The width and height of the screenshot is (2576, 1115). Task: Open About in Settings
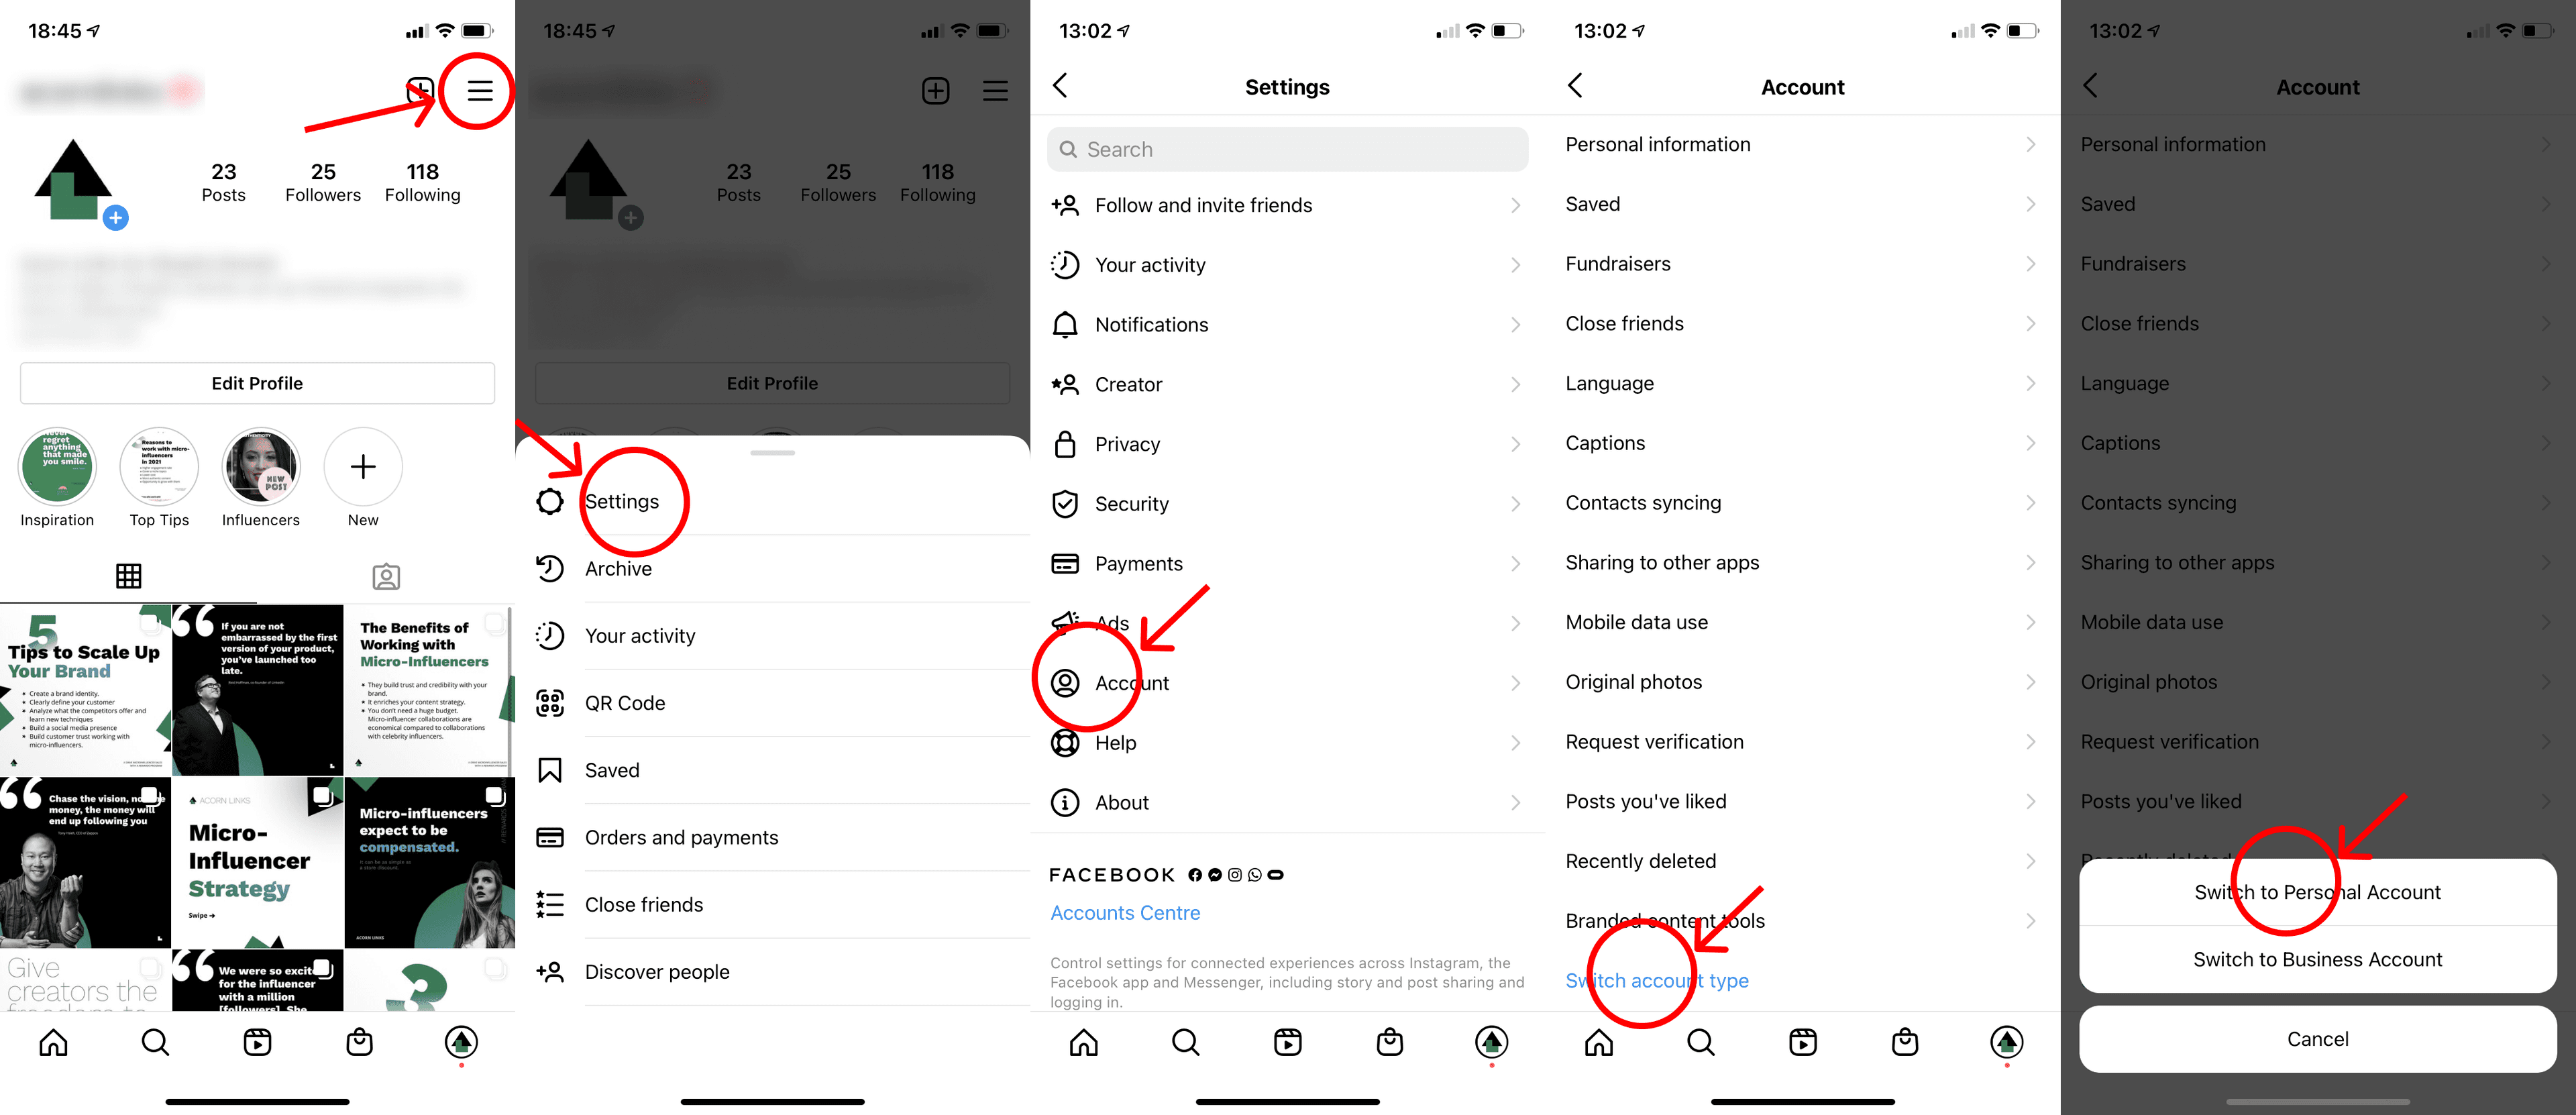1287,802
